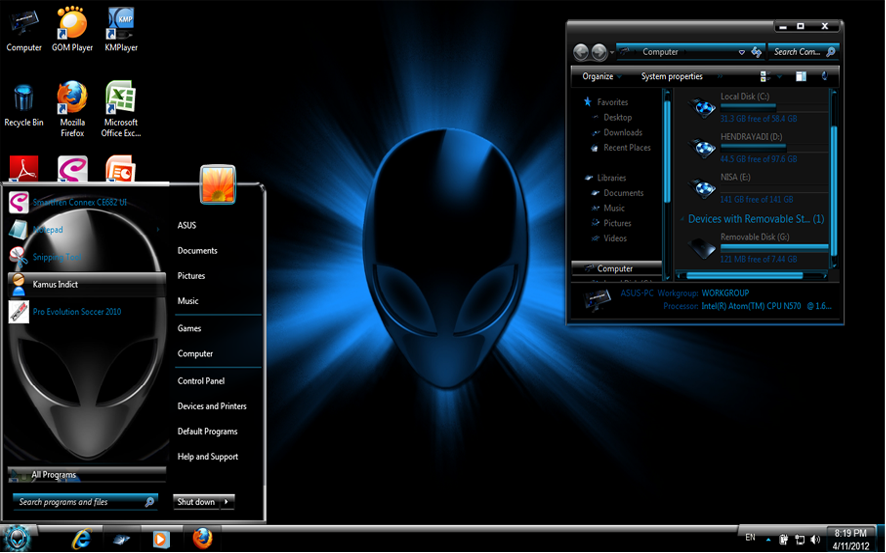Launch GOM Player from desktop
Viewport: 886px width, 553px height.
point(72,29)
